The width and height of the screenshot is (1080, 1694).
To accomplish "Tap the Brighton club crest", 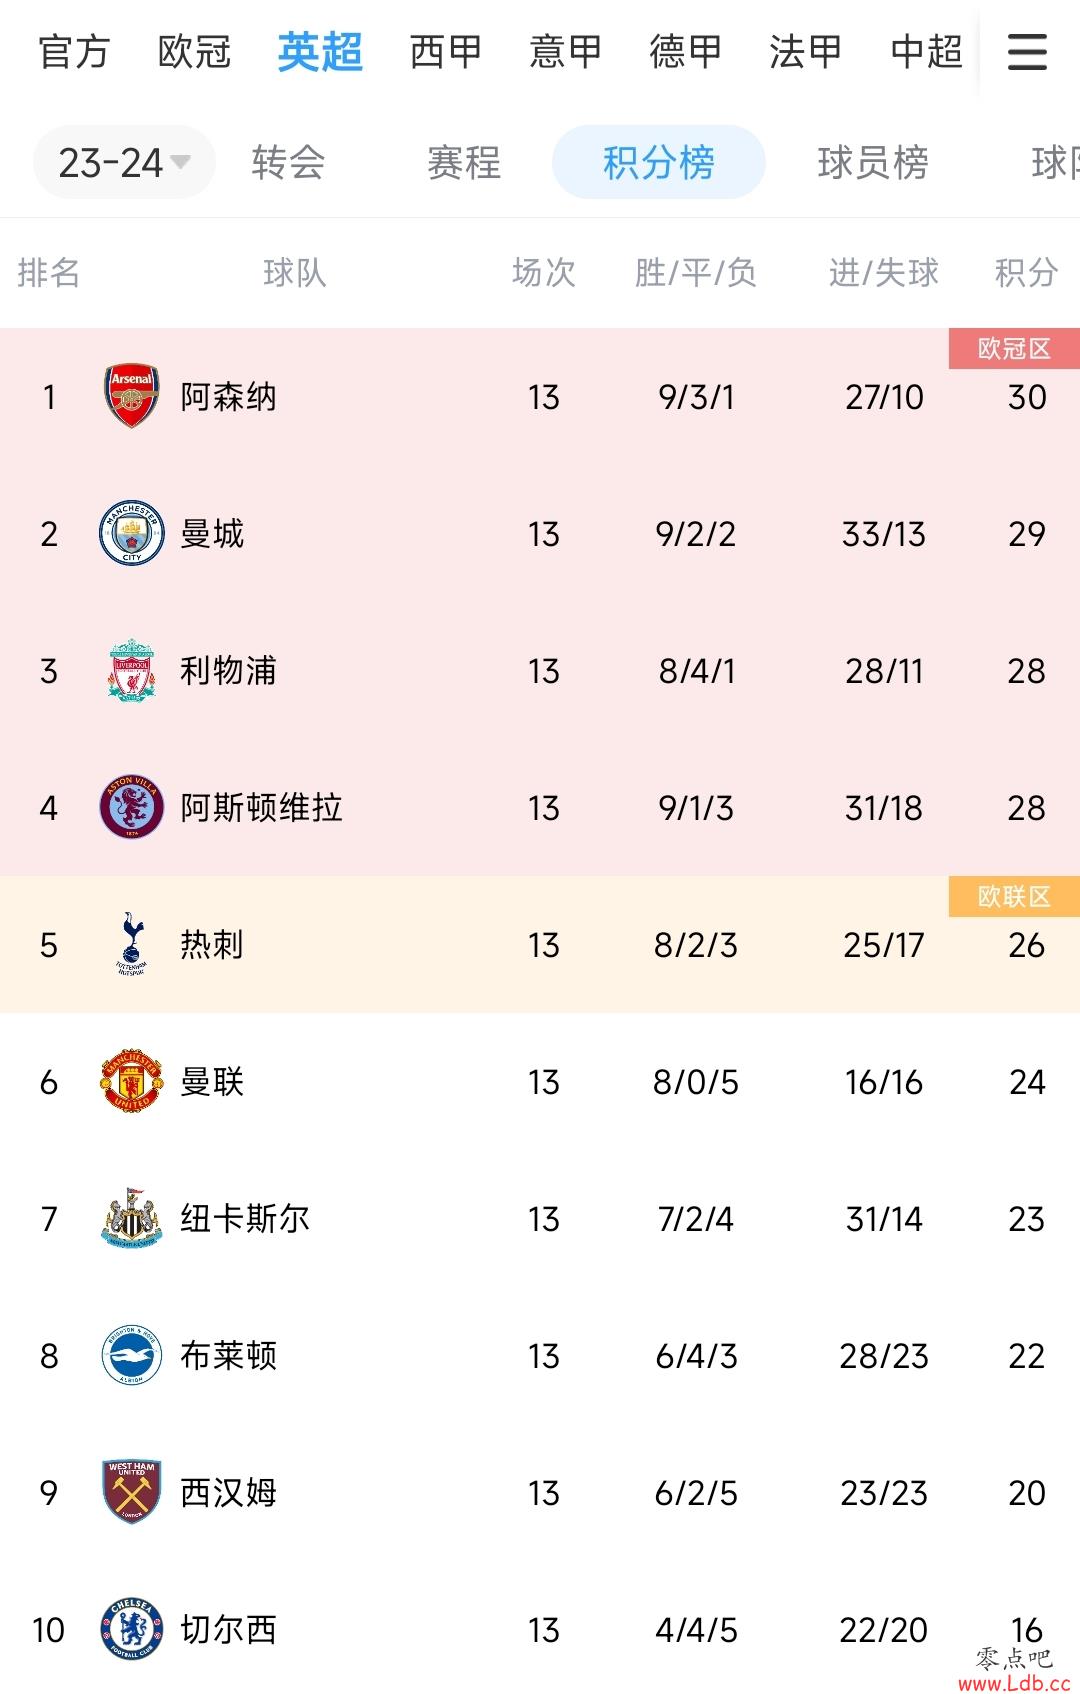I will [x=132, y=1355].
